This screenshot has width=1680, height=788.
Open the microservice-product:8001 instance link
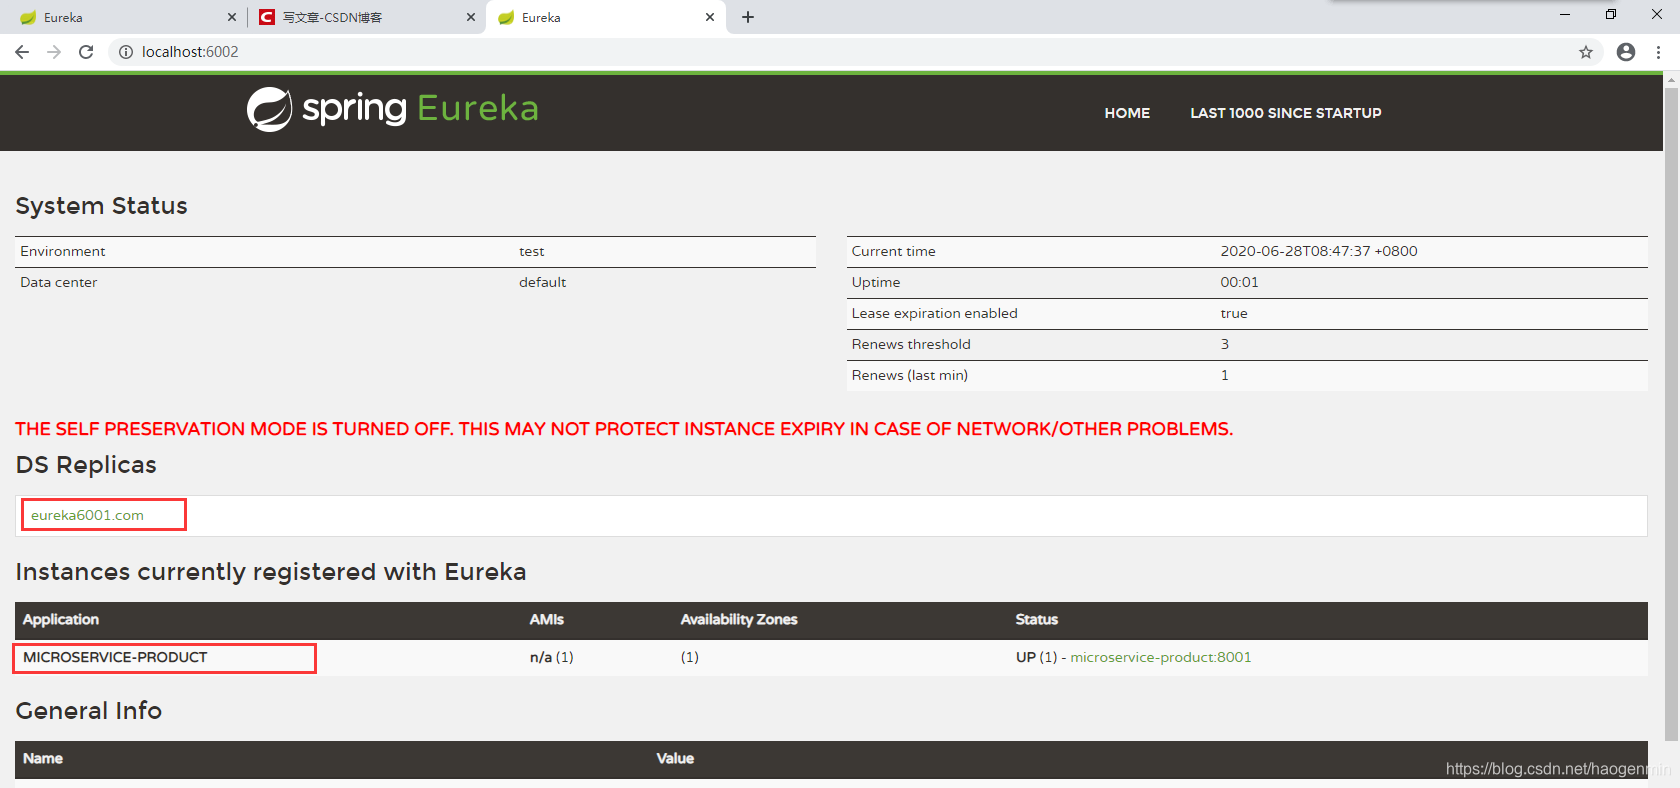1161,657
